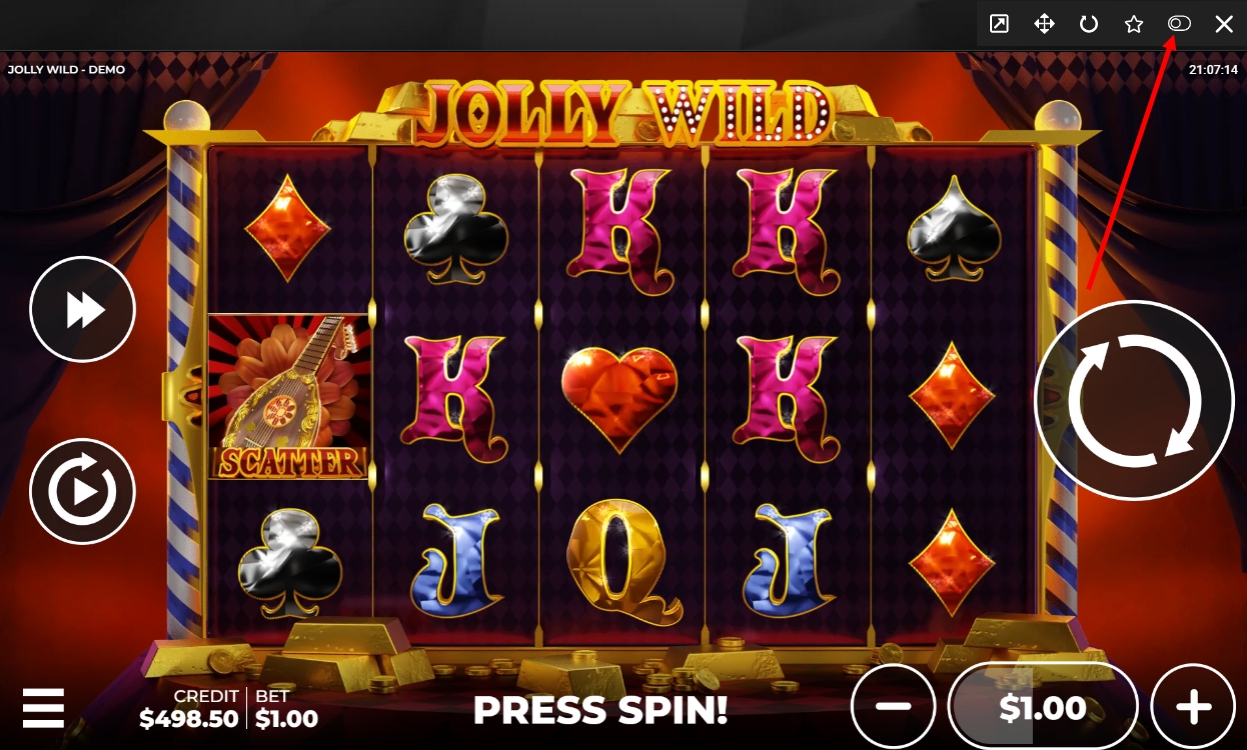Click the BET $1.00 display in bottom bar

[286, 708]
